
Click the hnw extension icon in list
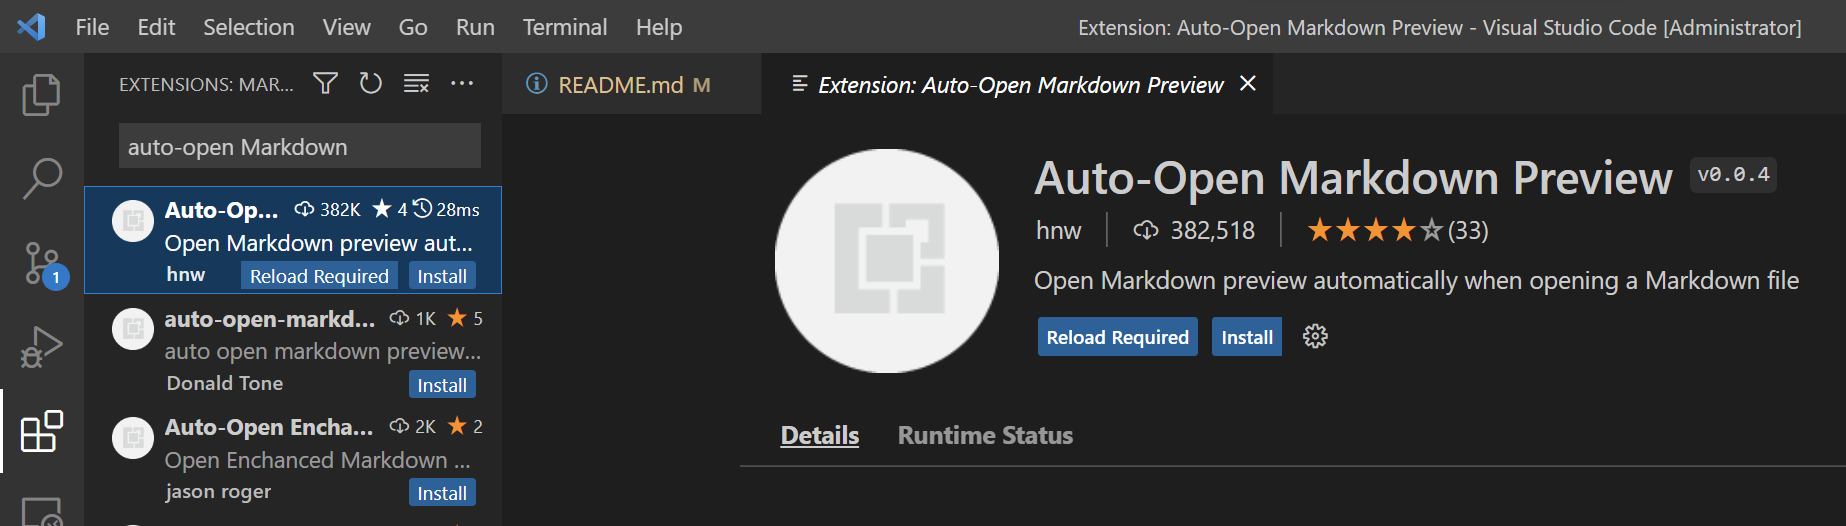[133, 221]
